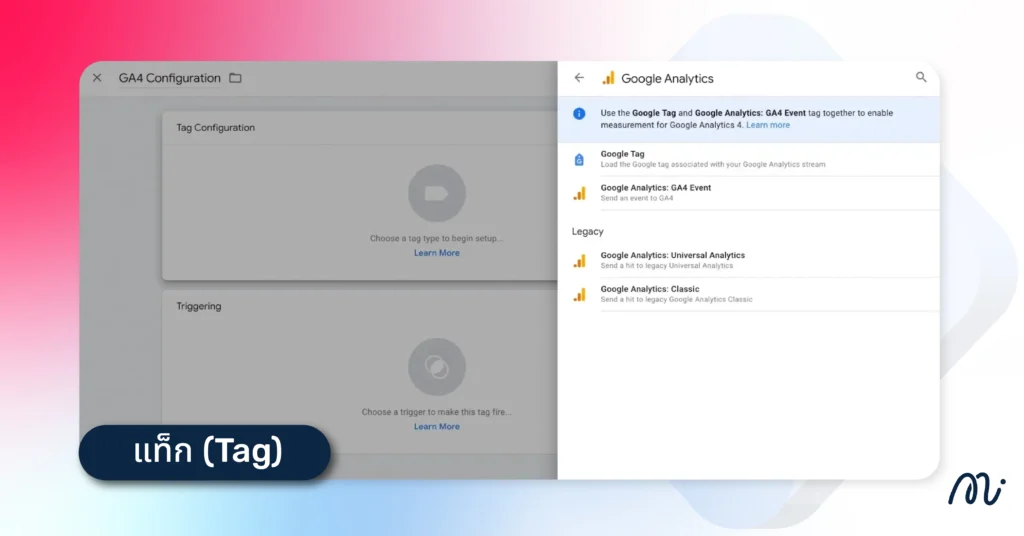The width and height of the screenshot is (1024, 536).
Task: Open Learn More under Triggering
Action: [x=437, y=426]
